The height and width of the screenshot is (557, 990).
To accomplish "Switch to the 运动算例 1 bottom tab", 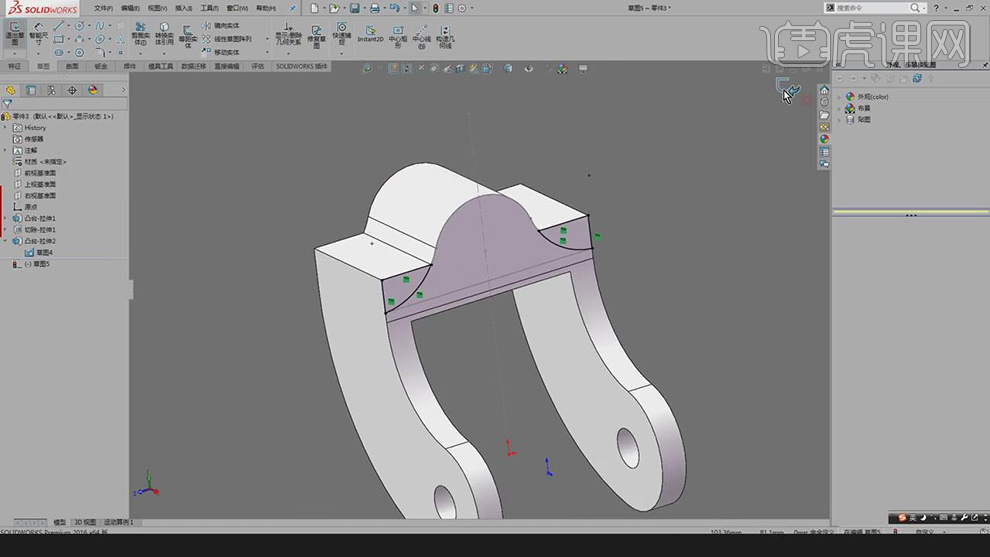I will (x=119, y=522).
